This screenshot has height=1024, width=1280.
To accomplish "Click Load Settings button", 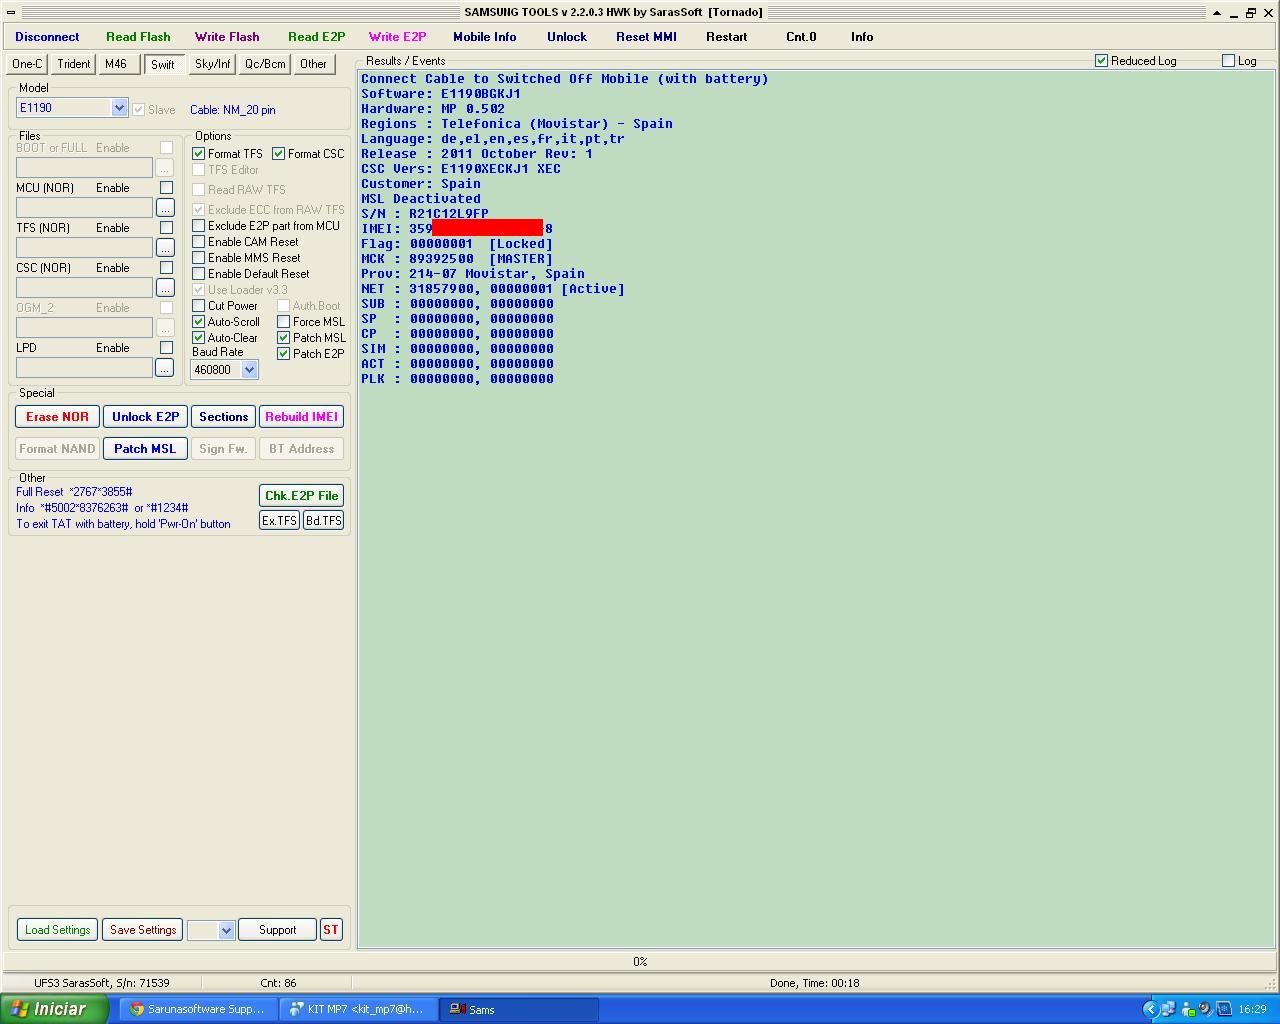I will pyautogui.click(x=57, y=930).
